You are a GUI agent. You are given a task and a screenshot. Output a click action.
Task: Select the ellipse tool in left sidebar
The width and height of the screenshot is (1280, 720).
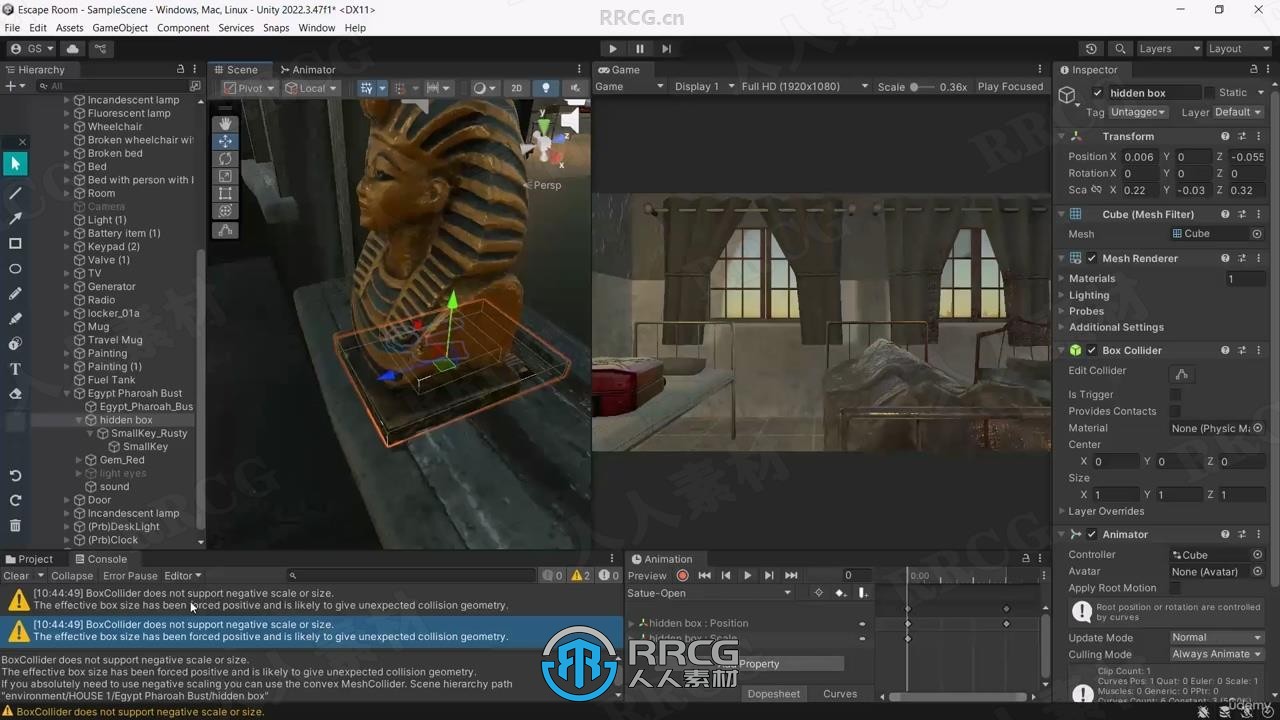click(x=15, y=268)
